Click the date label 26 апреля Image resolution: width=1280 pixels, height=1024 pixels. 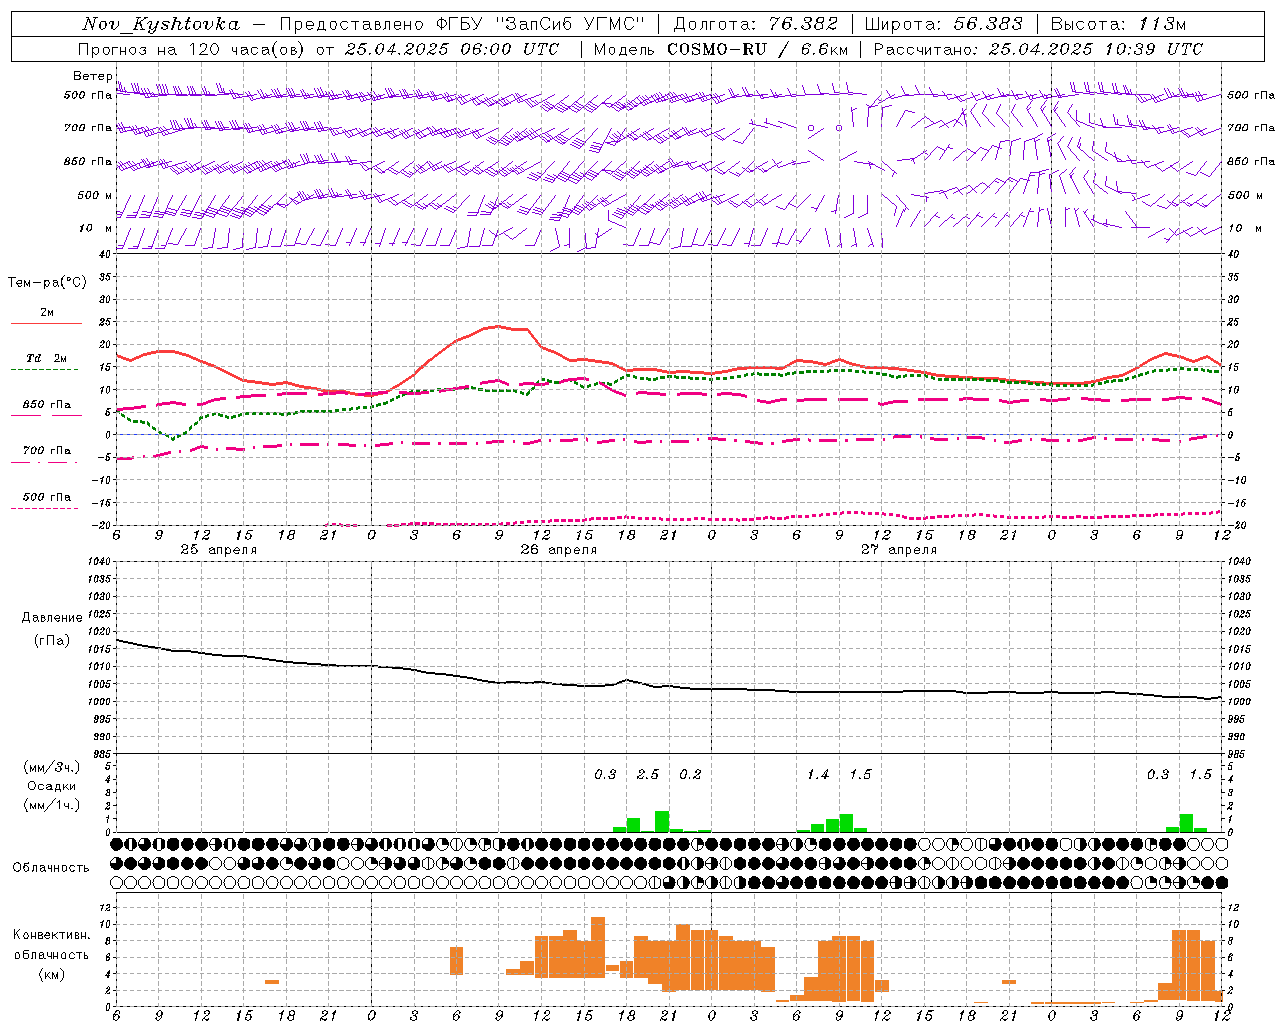coord(558,550)
